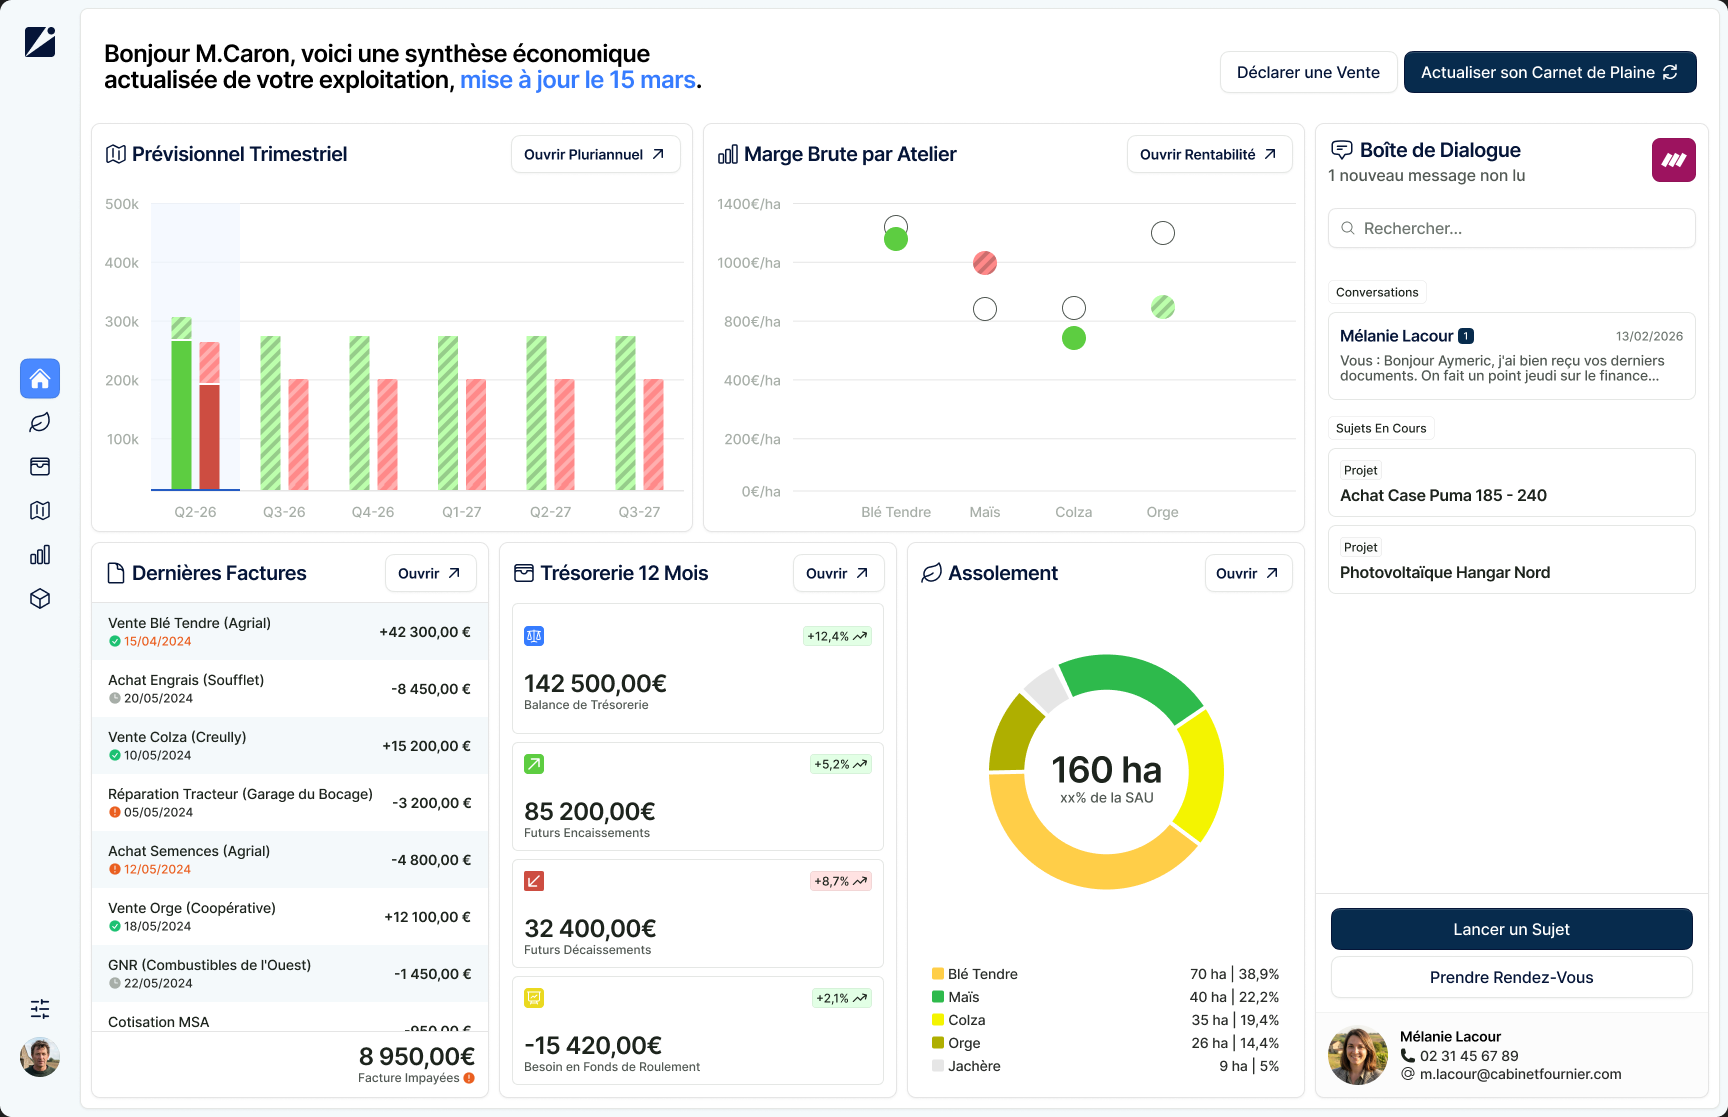This screenshot has height=1117, width=1728.
Task: Click Lancer un Sujet button
Action: [1512, 929]
